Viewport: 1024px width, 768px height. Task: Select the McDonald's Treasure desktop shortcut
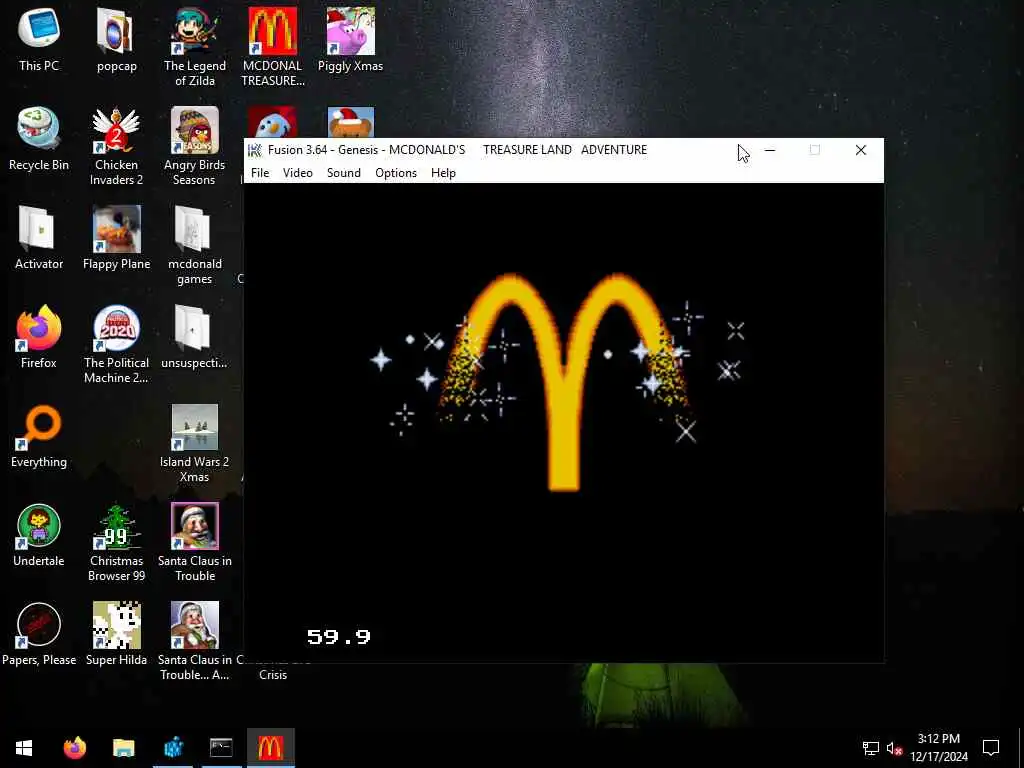coord(272,47)
